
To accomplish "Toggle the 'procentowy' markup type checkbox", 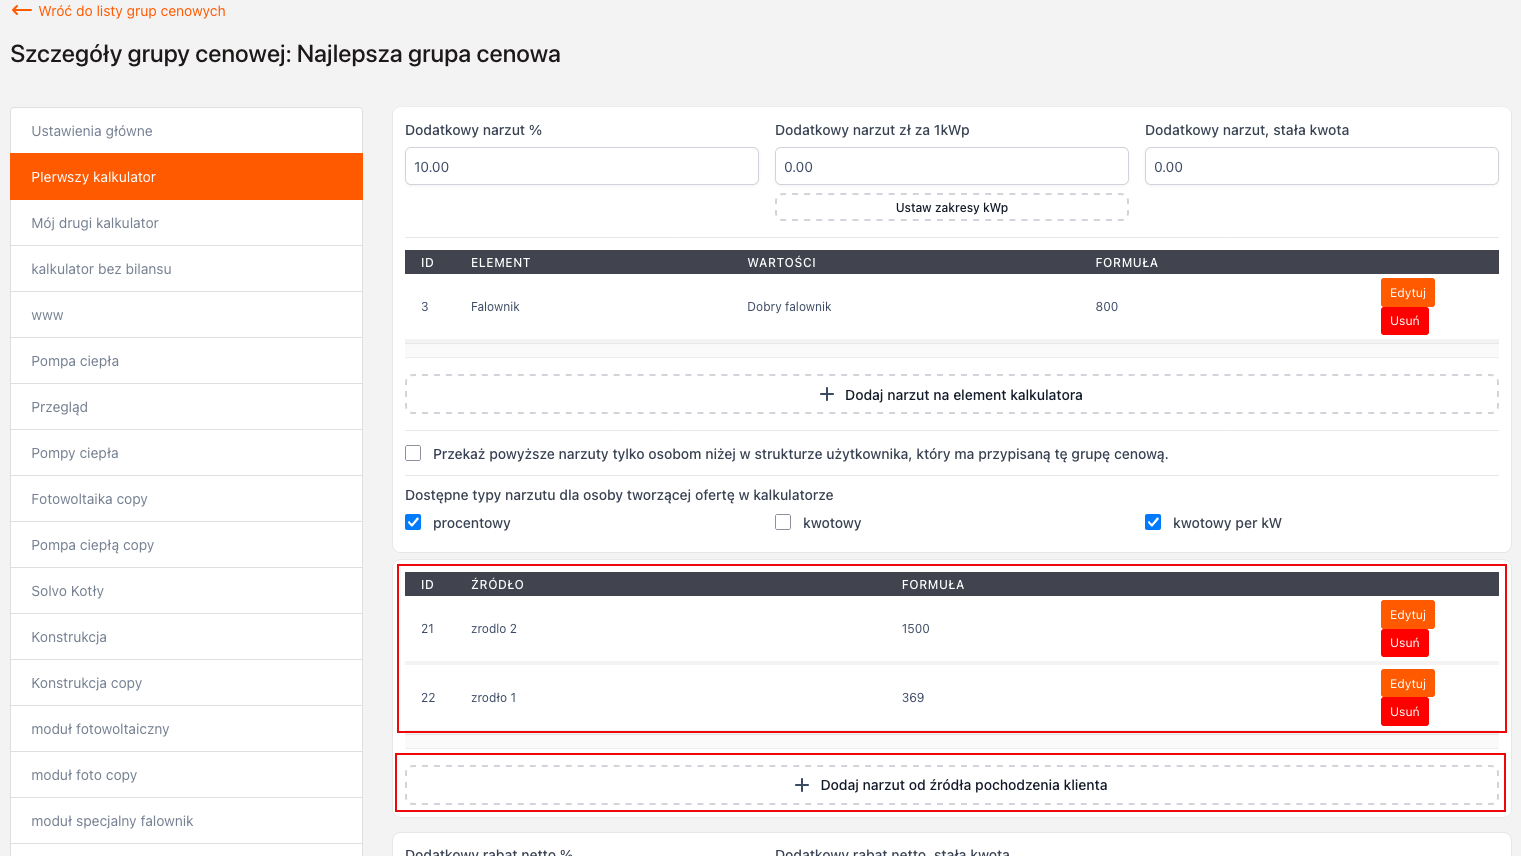I will click(x=413, y=522).
